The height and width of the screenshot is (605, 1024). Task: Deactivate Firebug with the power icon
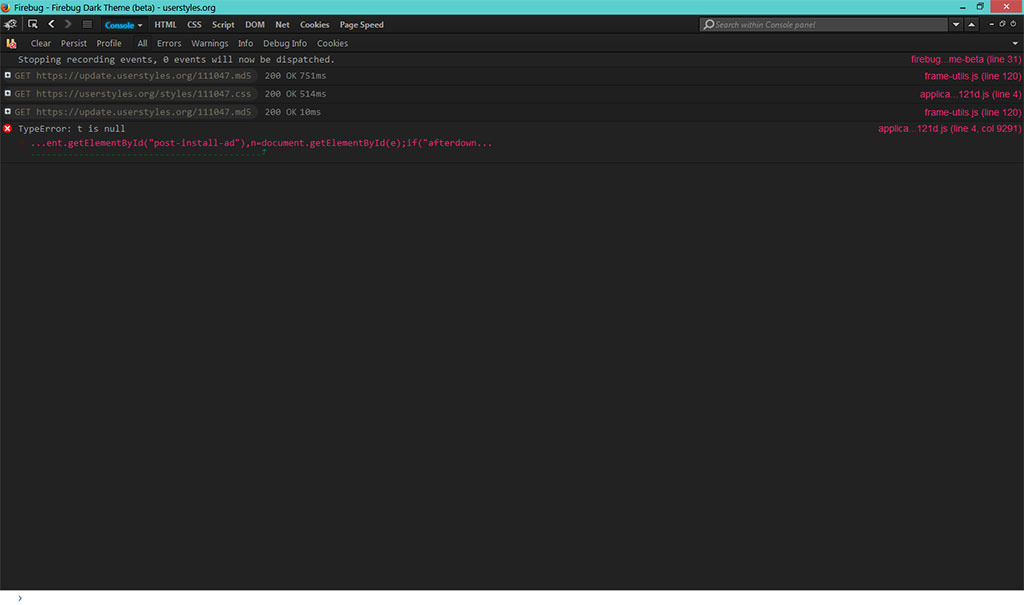[x=1014, y=24]
